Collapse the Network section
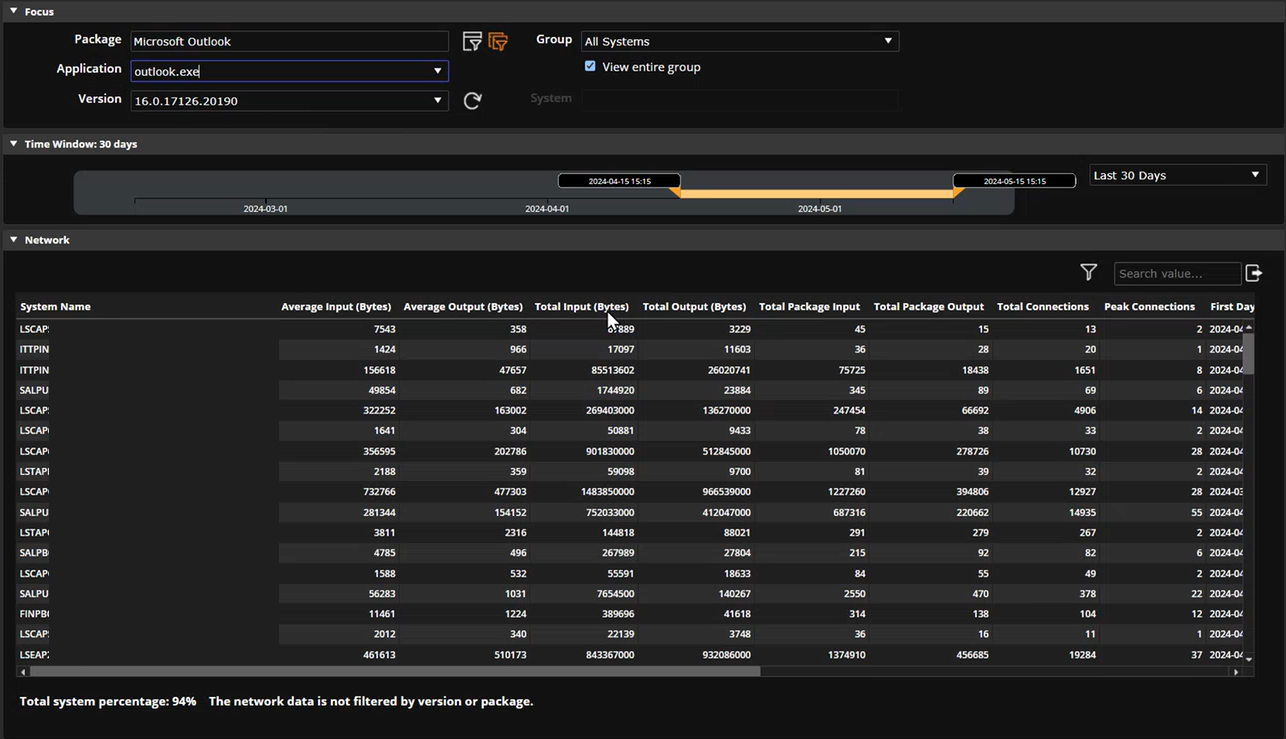The image size is (1286, 739). 14,240
